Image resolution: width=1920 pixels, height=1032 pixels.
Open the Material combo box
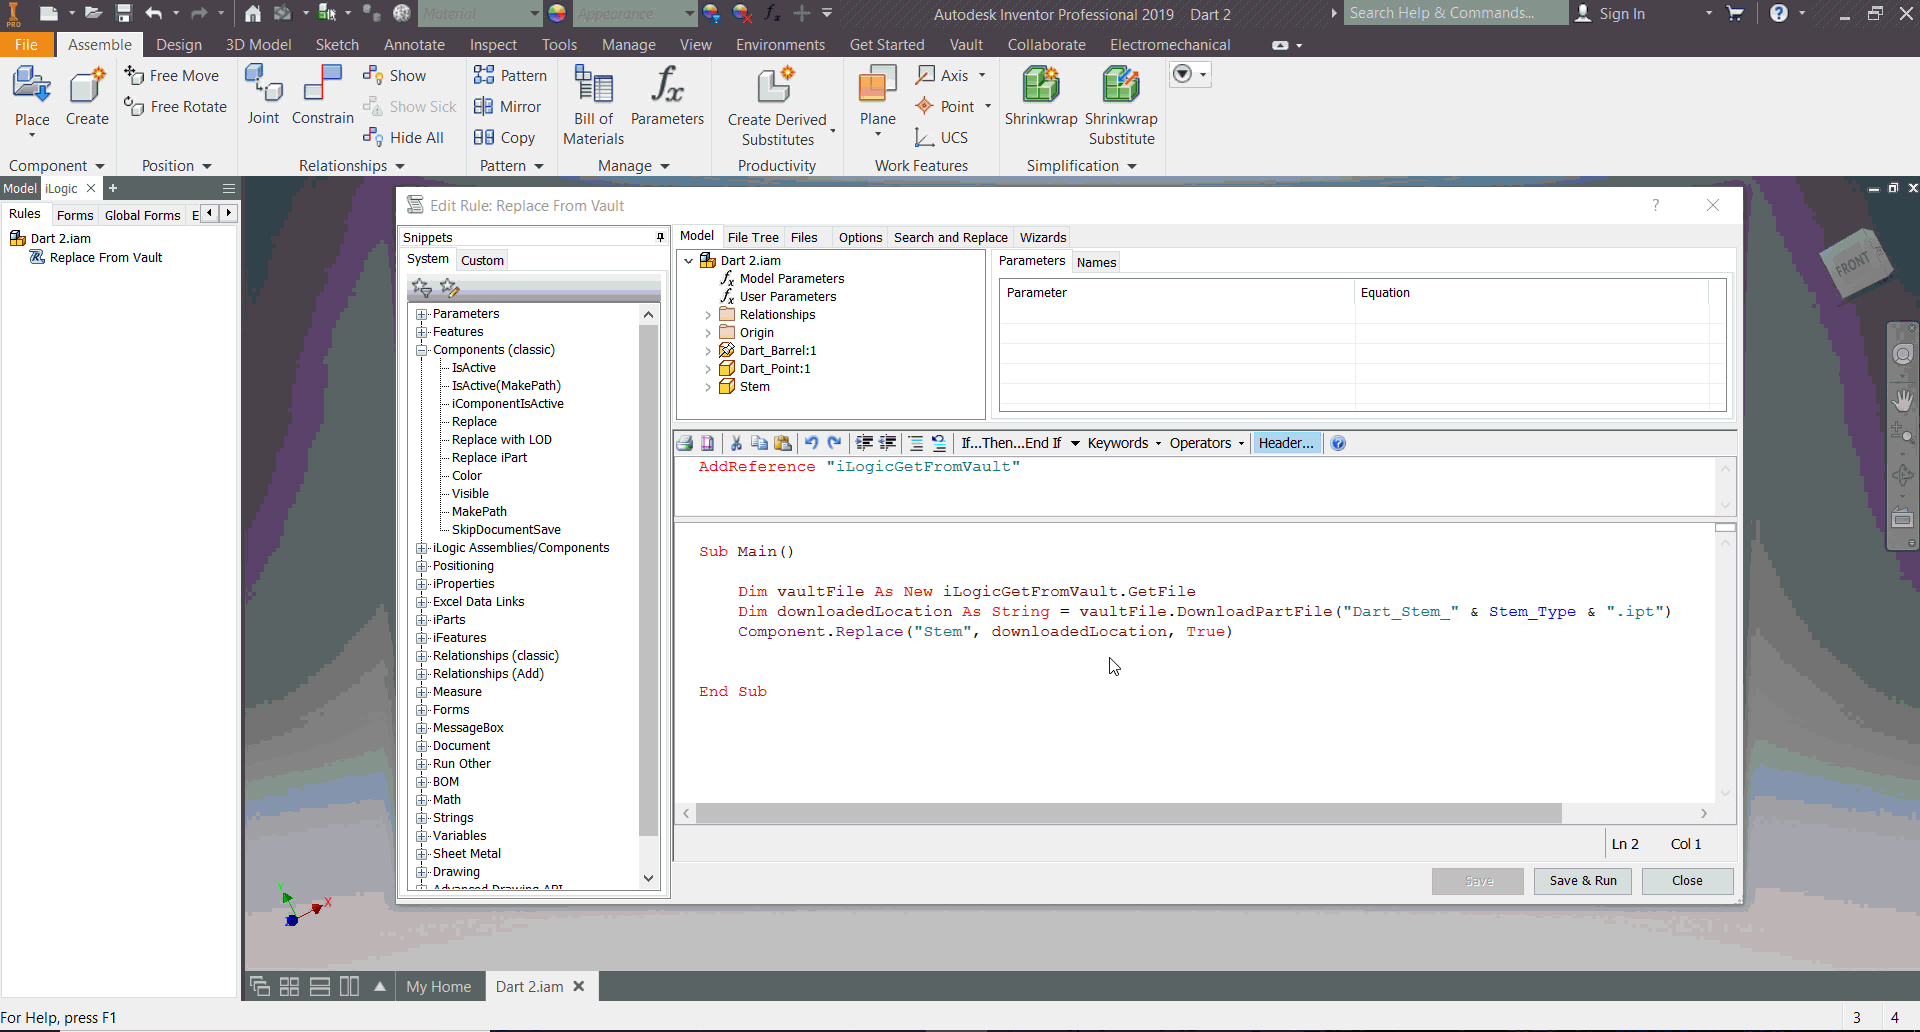[x=480, y=14]
